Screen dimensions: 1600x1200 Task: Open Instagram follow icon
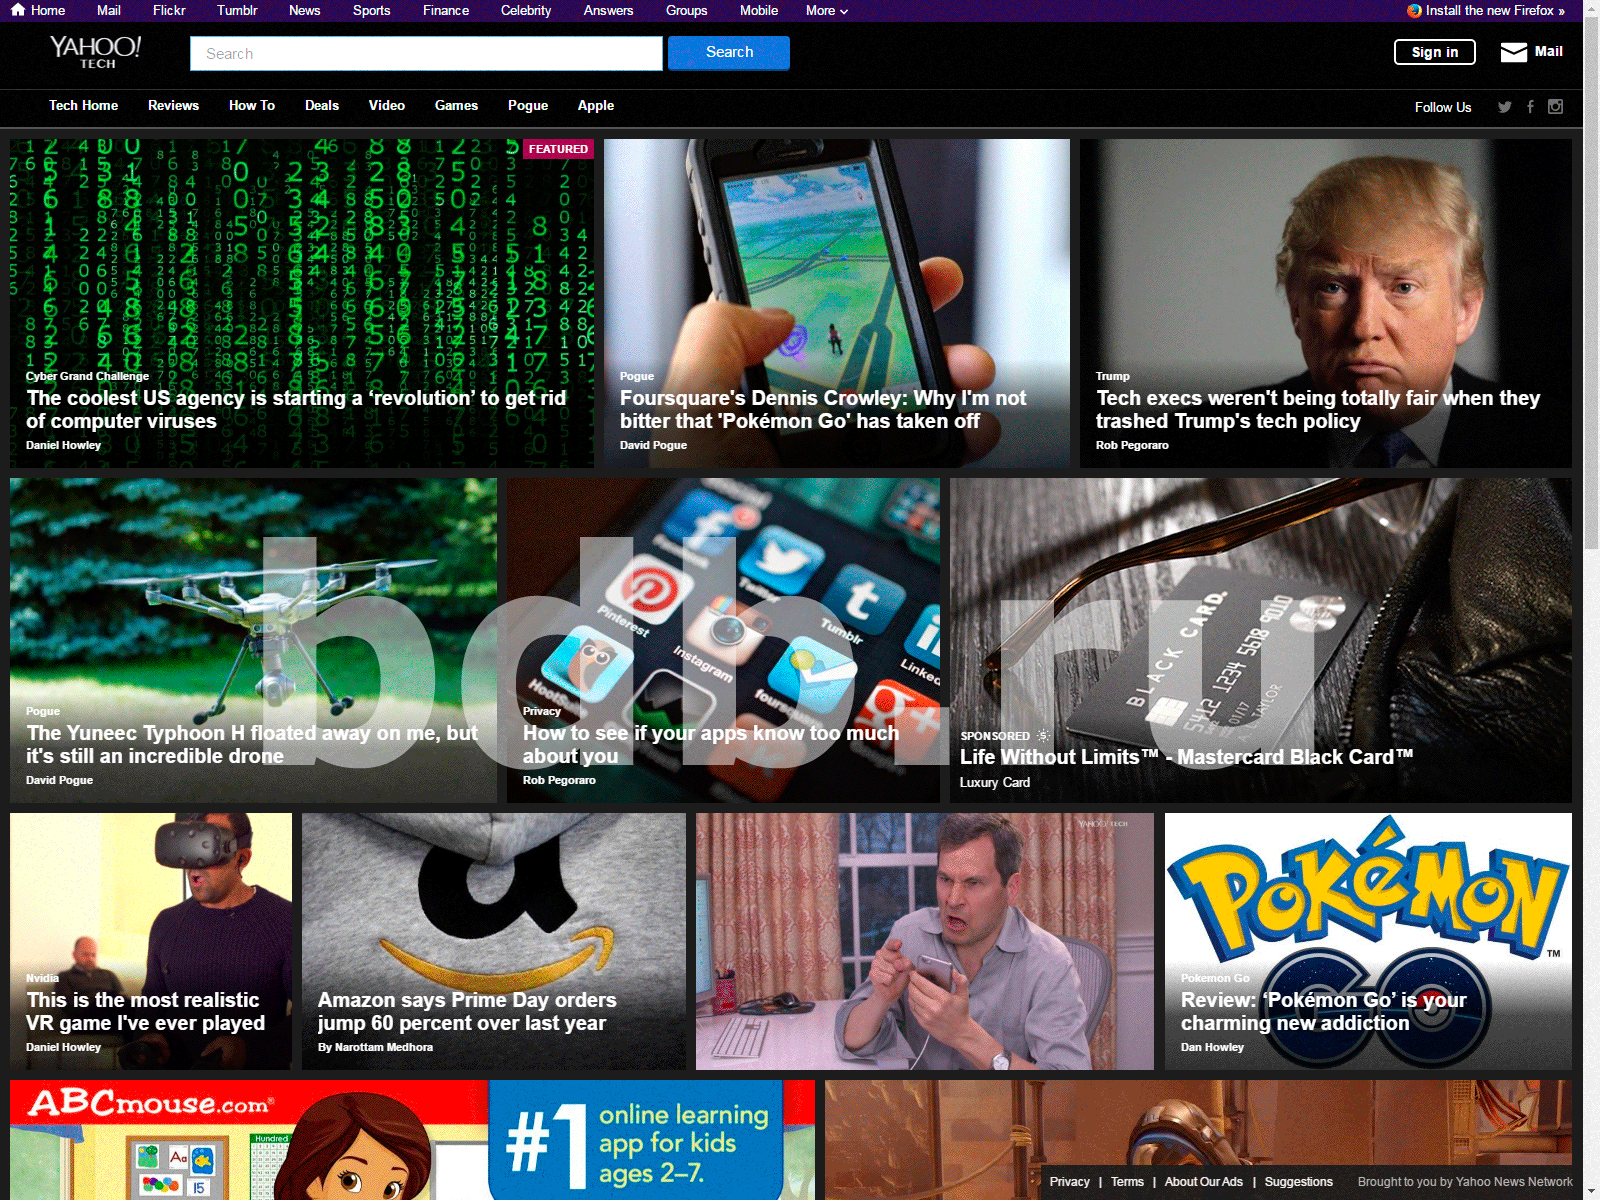click(x=1555, y=107)
